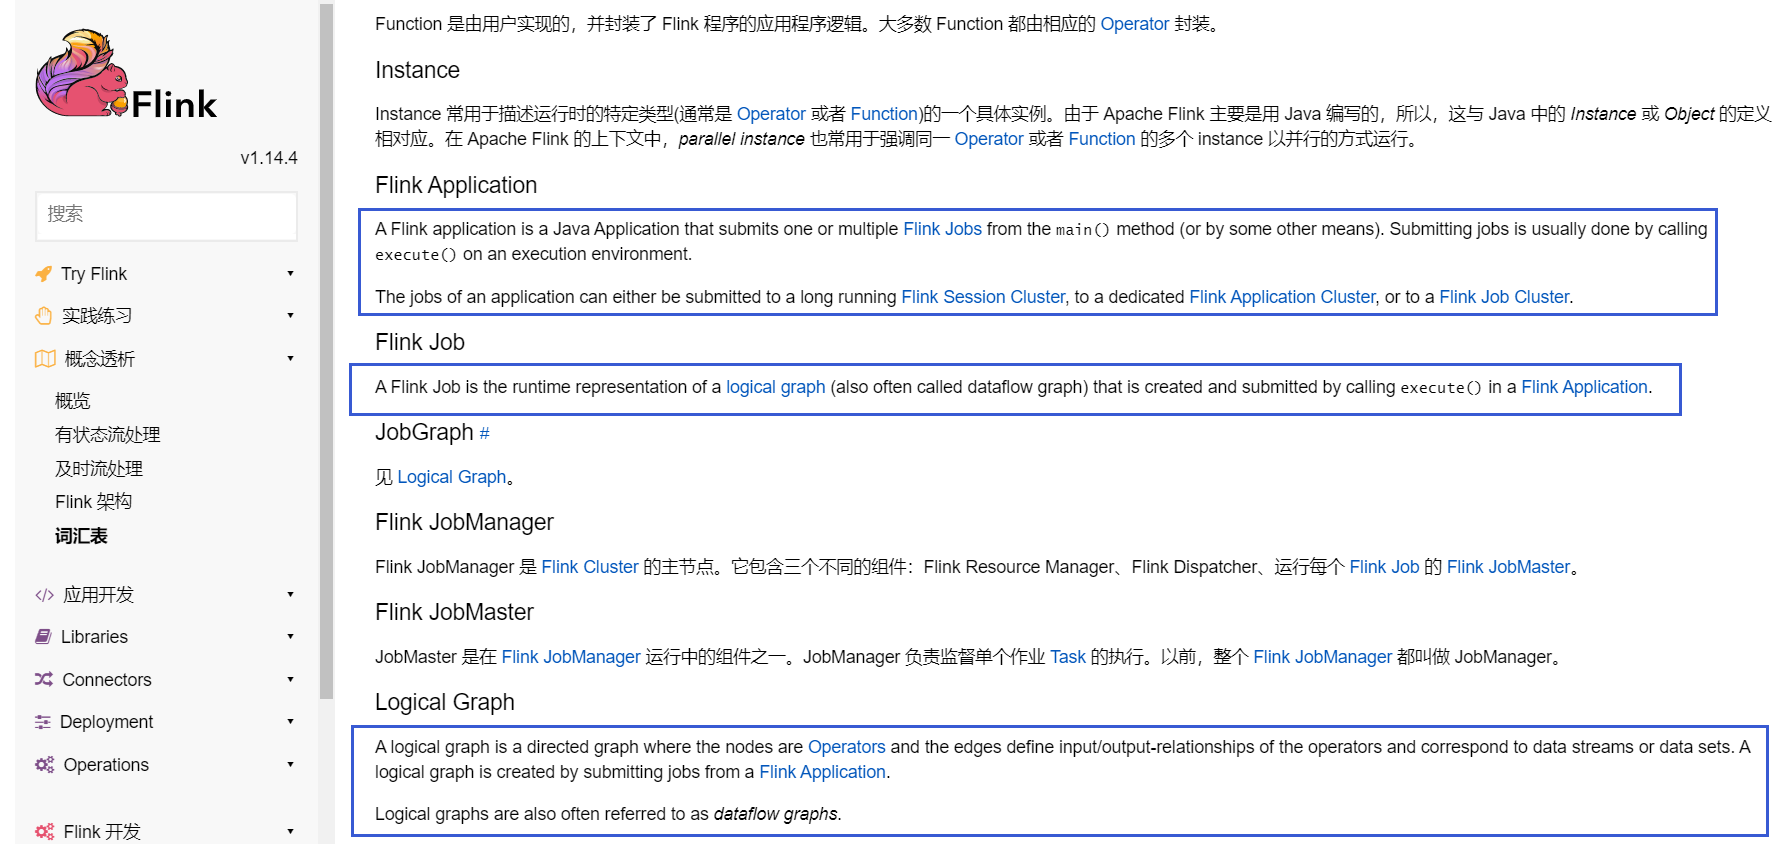
Task: Click the Connectors shuffle icon
Action: tap(44, 680)
